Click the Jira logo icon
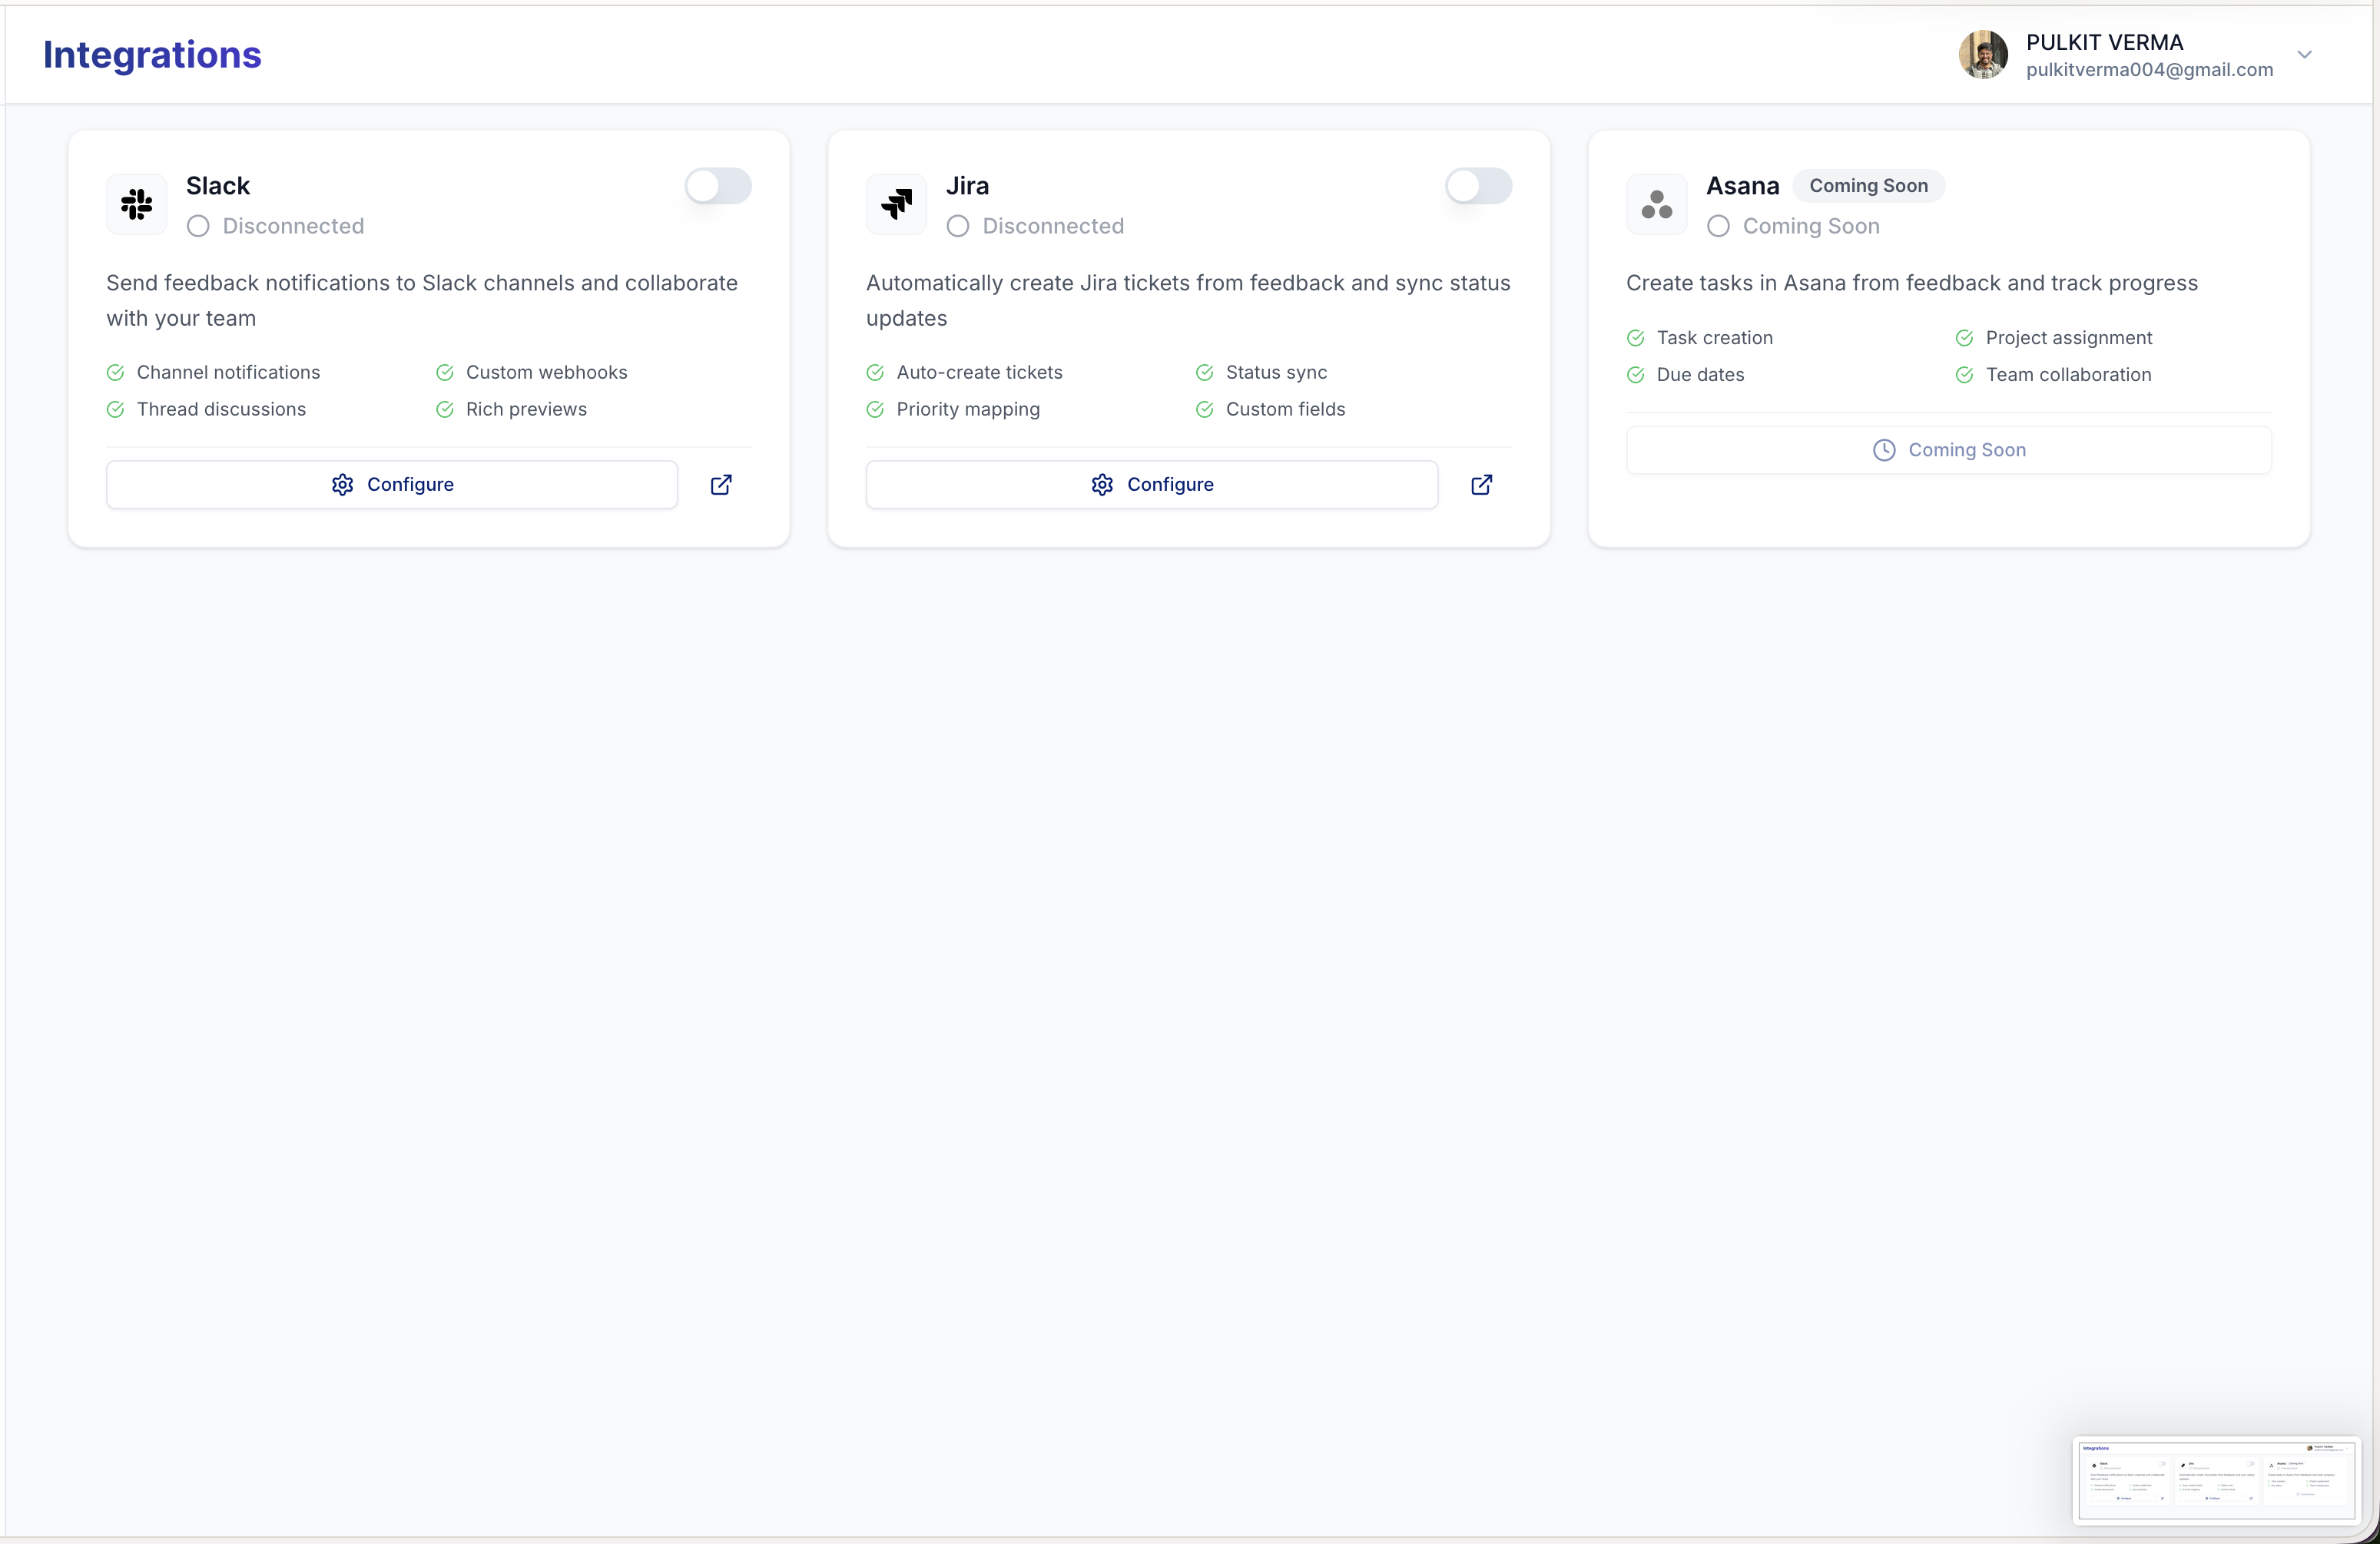The width and height of the screenshot is (2380, 1544). tap(897, 205)
